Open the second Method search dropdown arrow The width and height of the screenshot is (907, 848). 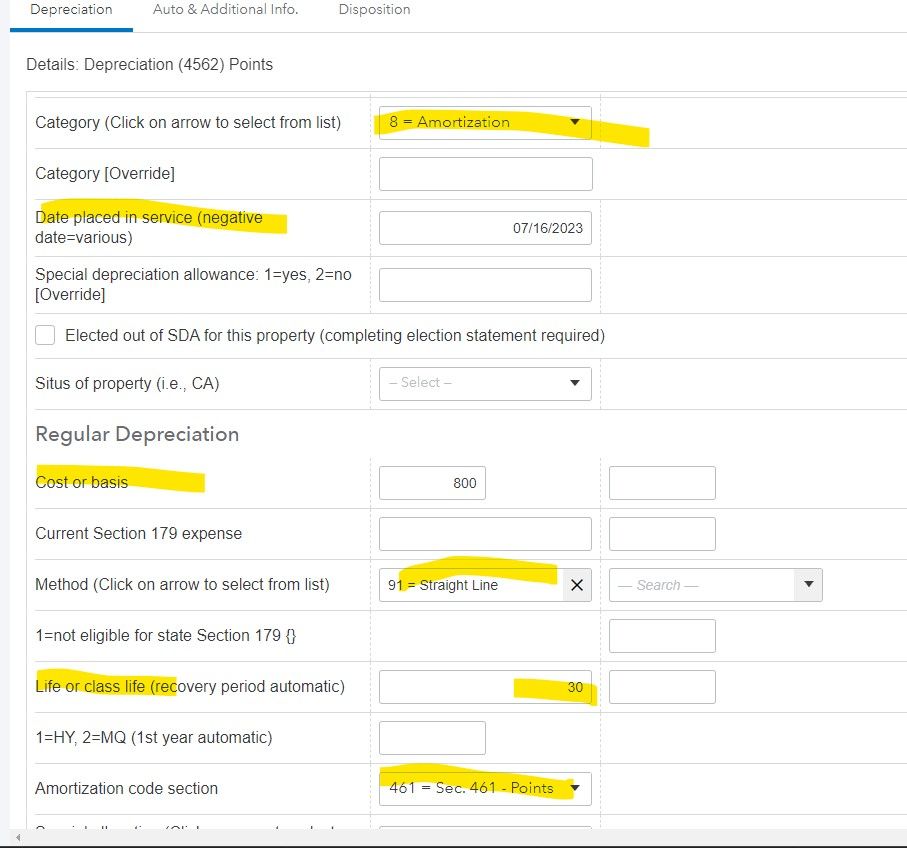point(808,585)
